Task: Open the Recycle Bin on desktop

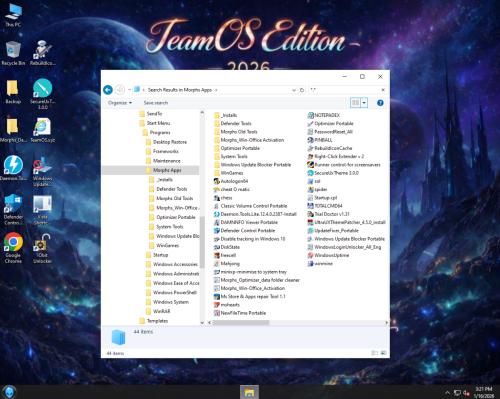Action: 13,53
